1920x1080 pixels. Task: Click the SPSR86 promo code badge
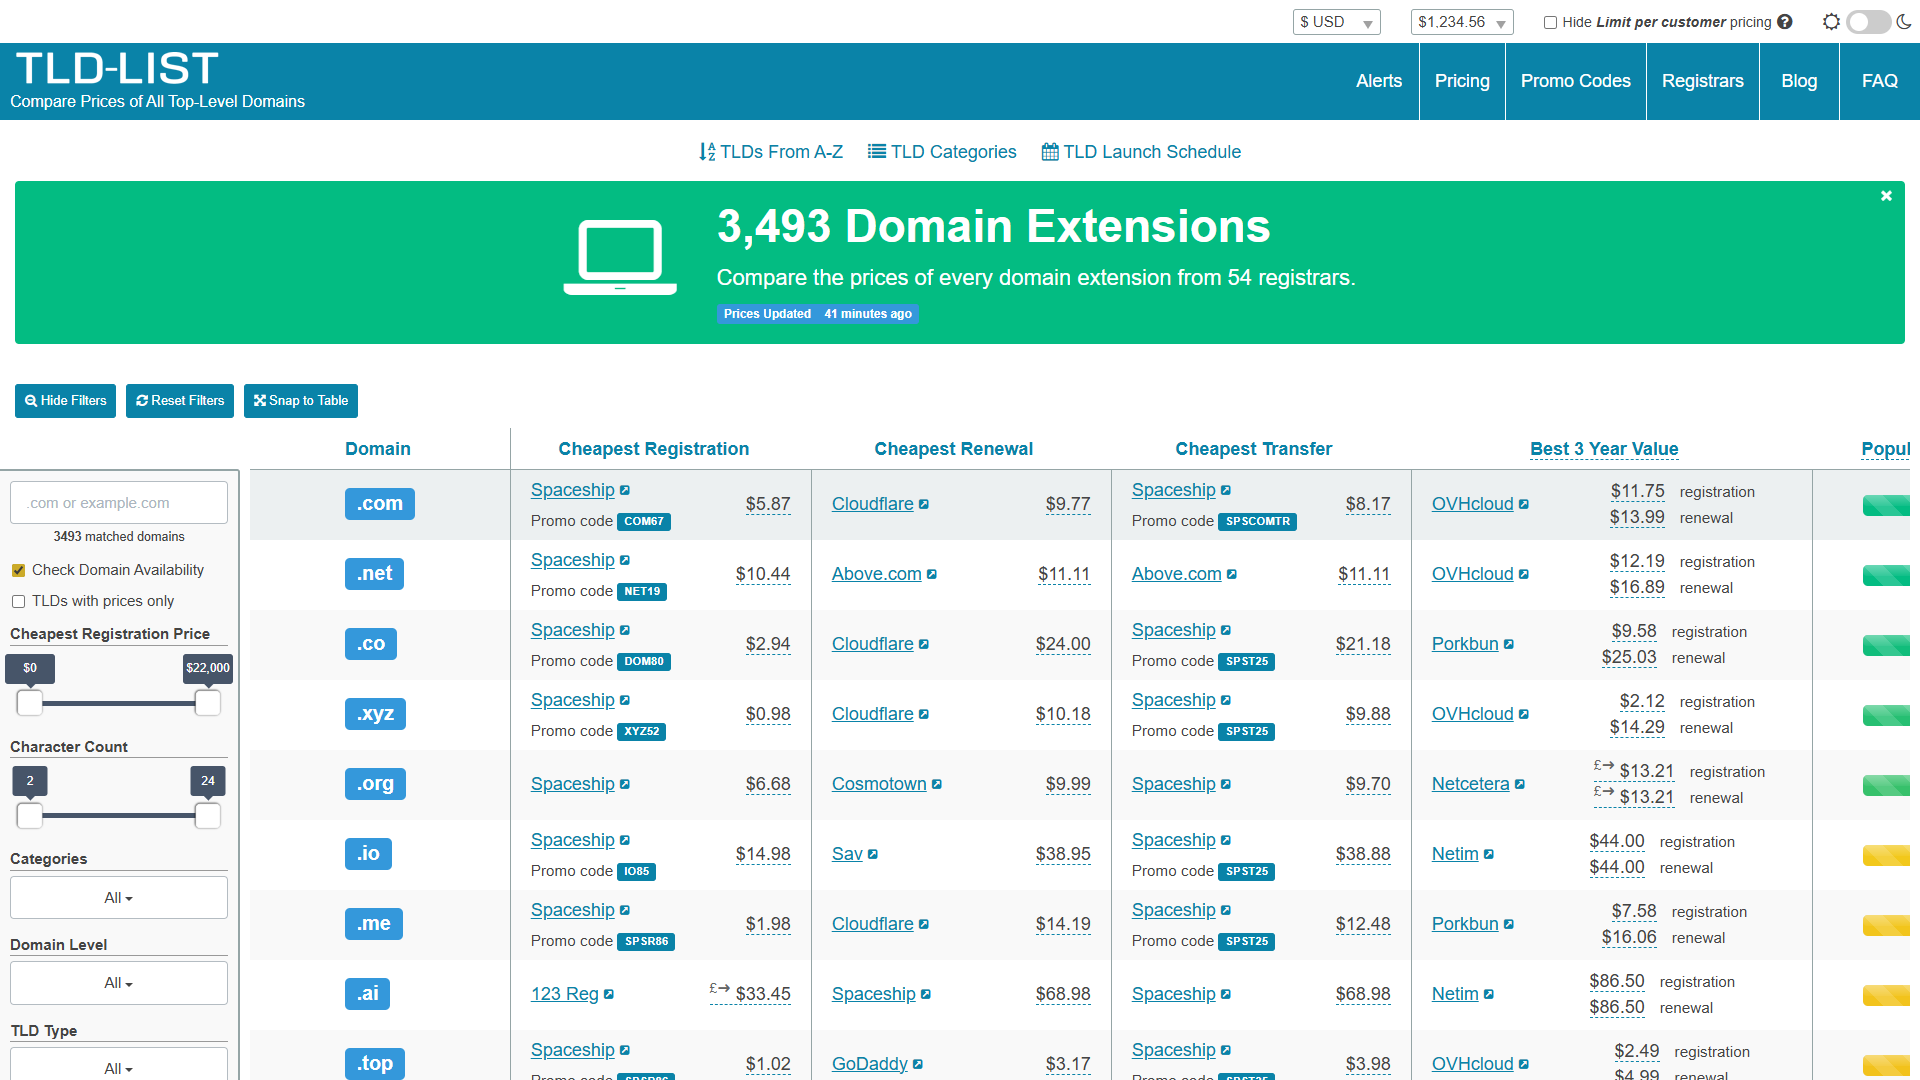click(646, 941)
